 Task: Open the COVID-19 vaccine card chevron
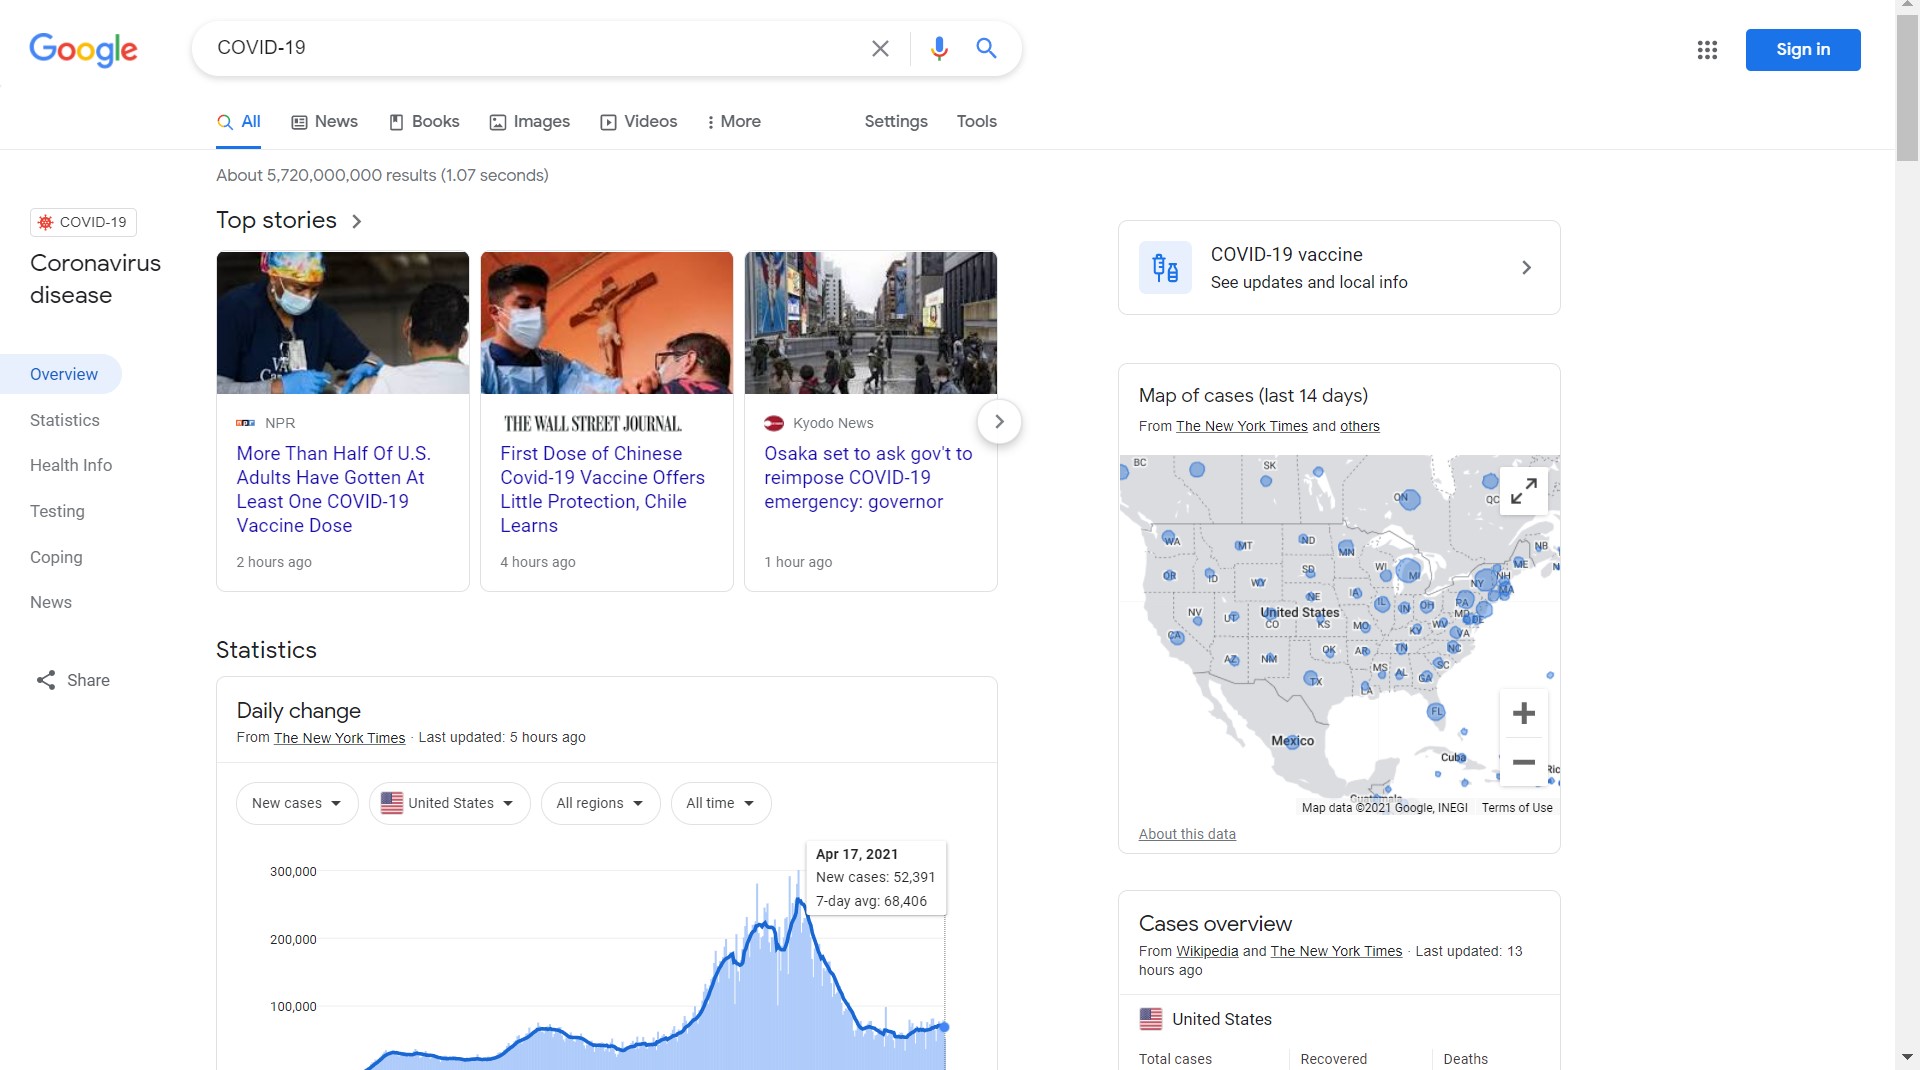point(1526,268)
